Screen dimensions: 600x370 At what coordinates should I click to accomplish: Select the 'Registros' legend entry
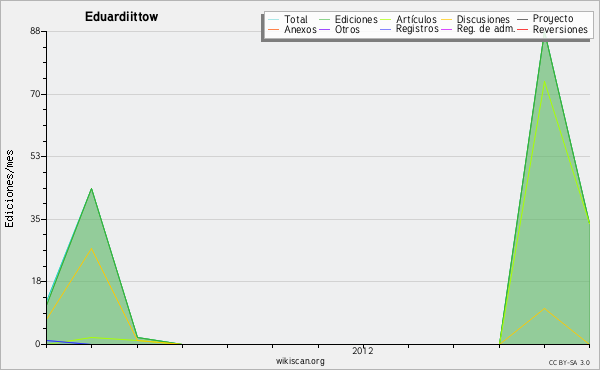point(417,29)
